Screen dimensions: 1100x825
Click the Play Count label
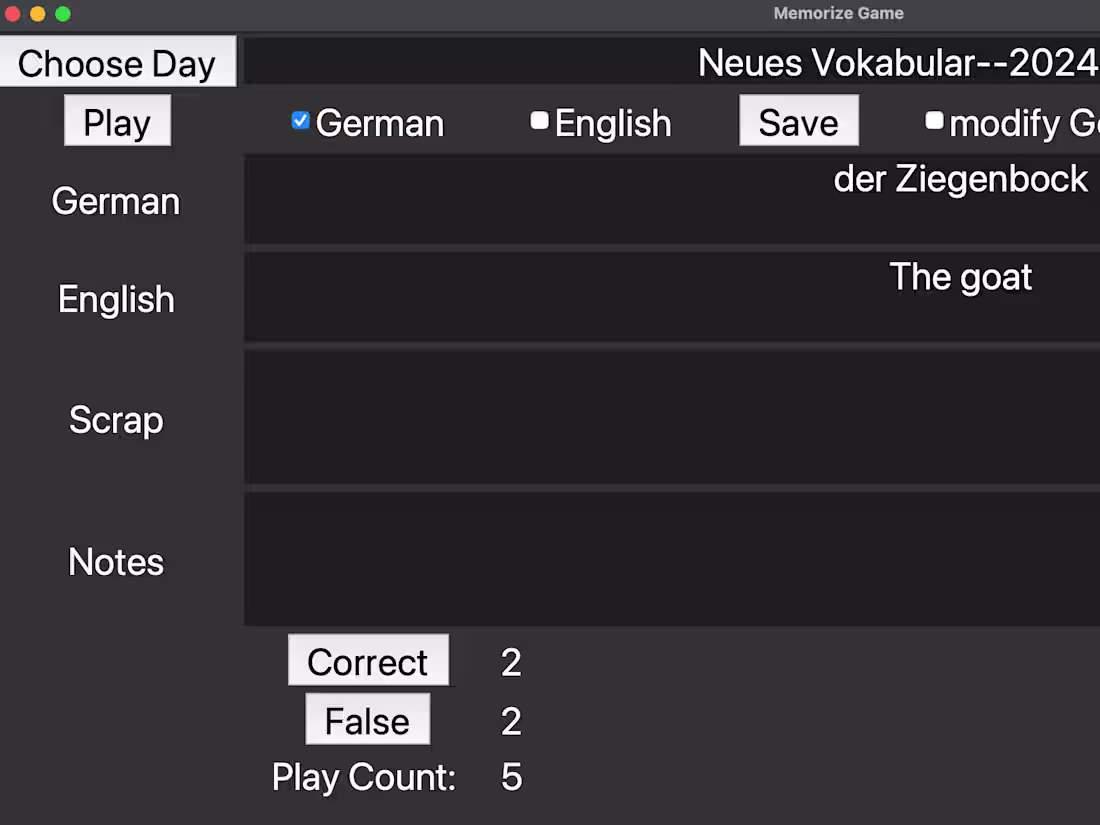[363, 777]
